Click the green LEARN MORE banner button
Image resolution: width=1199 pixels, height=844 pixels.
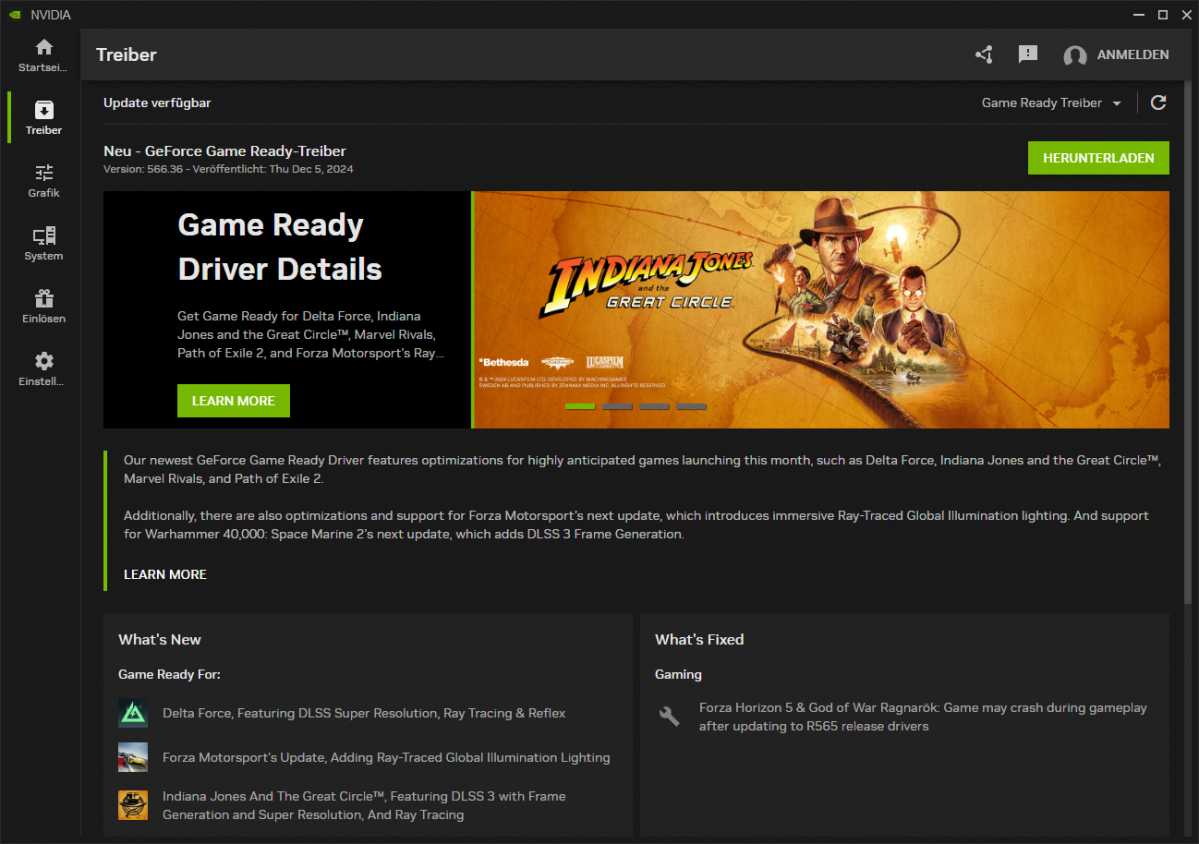[x=233, y=401]
